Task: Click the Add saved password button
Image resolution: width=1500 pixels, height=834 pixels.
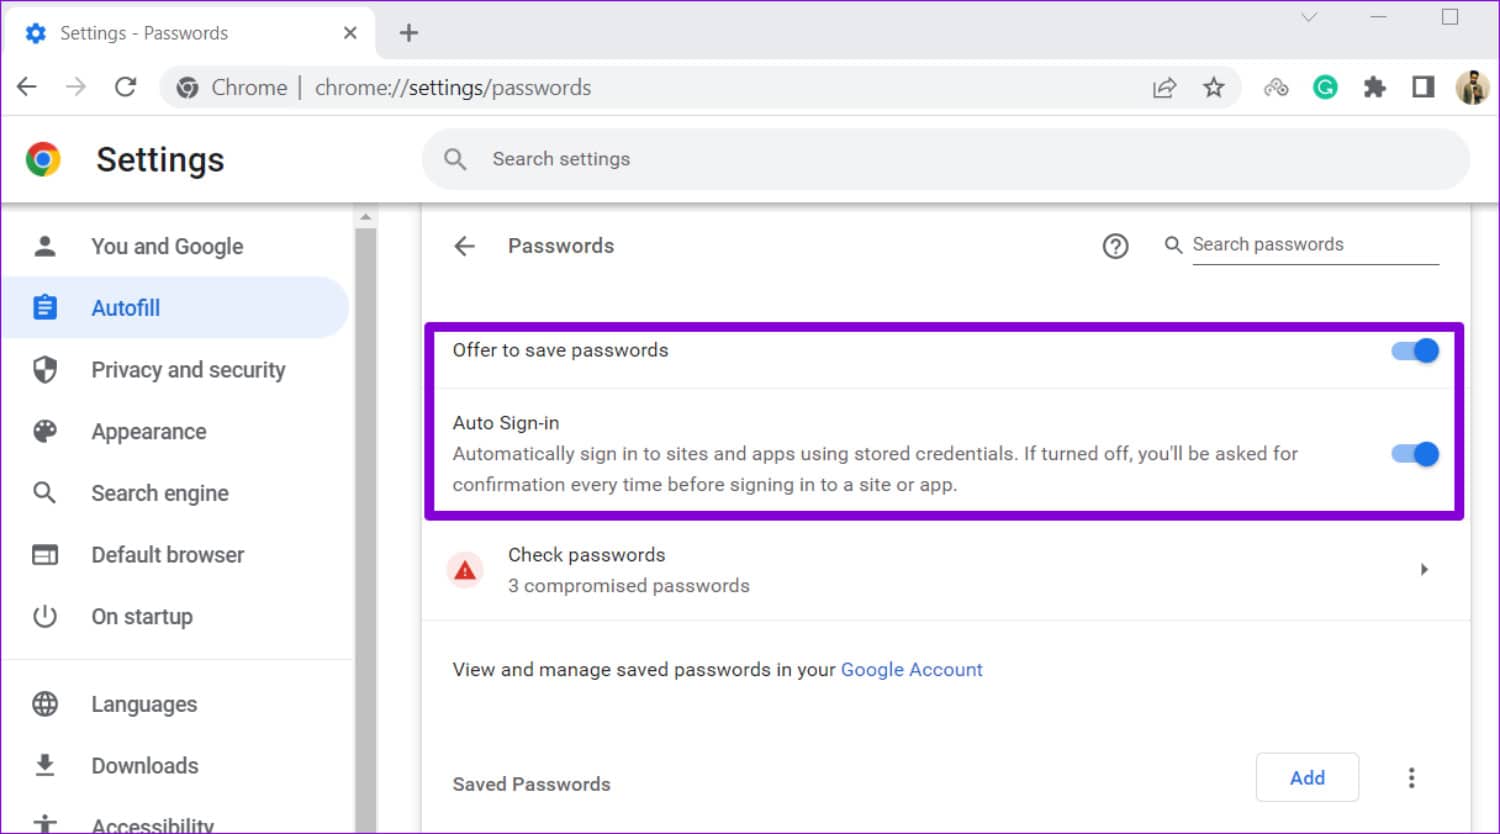Action: (x=1307, y=778)
